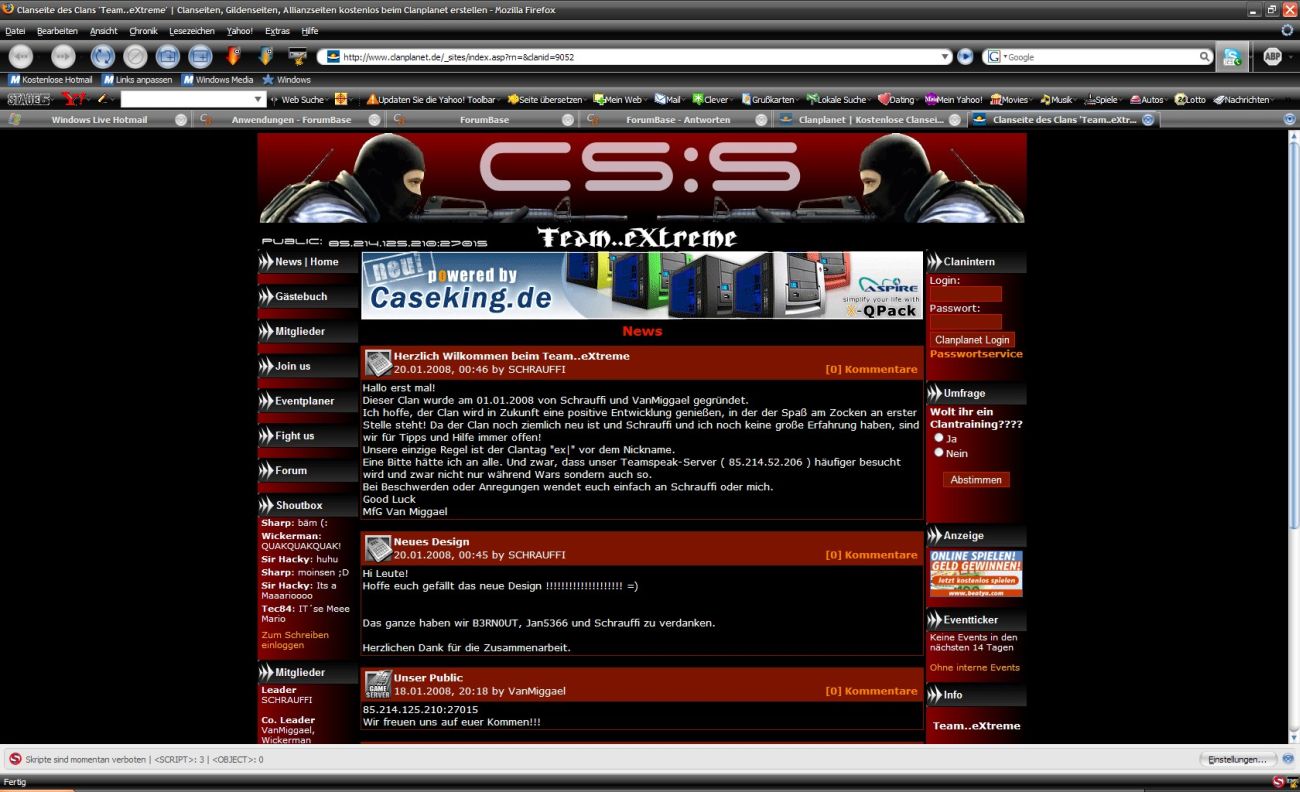Open Movies from the Yahoo toolbar
This screenshot has height=792, width=1300.
(x=1009, y=99)
